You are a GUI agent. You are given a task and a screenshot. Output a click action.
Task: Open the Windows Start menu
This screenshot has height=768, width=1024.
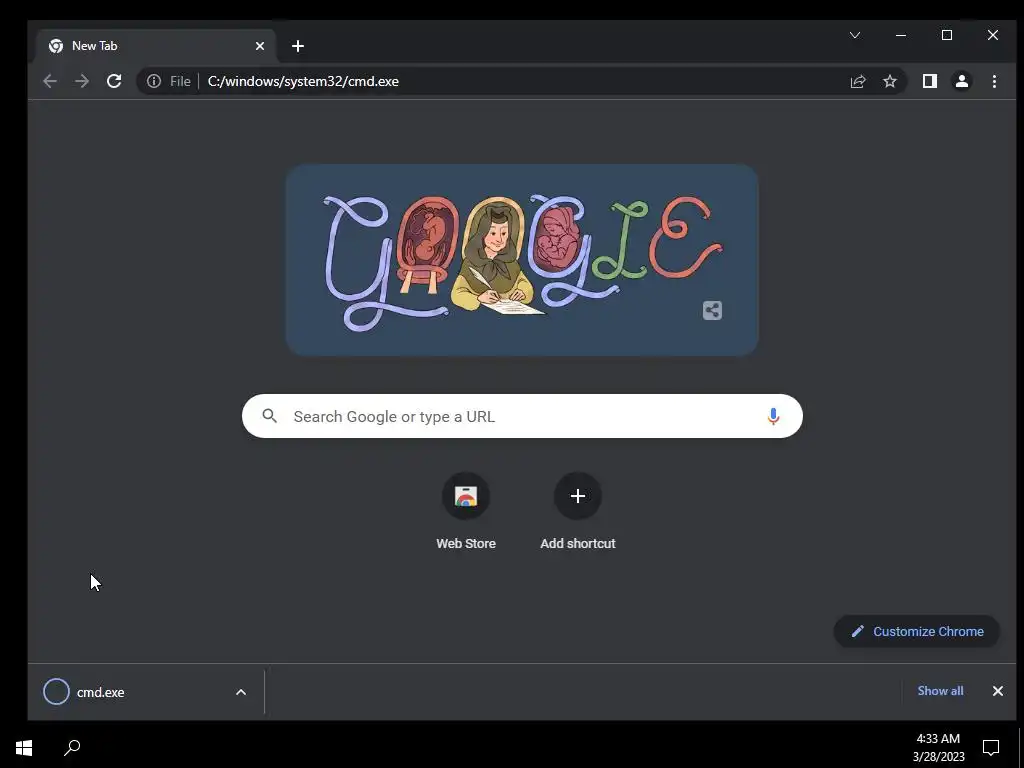(24, 747)
